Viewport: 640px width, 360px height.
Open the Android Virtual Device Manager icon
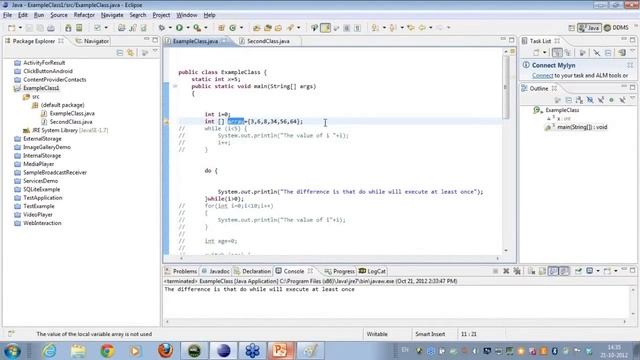79,28
